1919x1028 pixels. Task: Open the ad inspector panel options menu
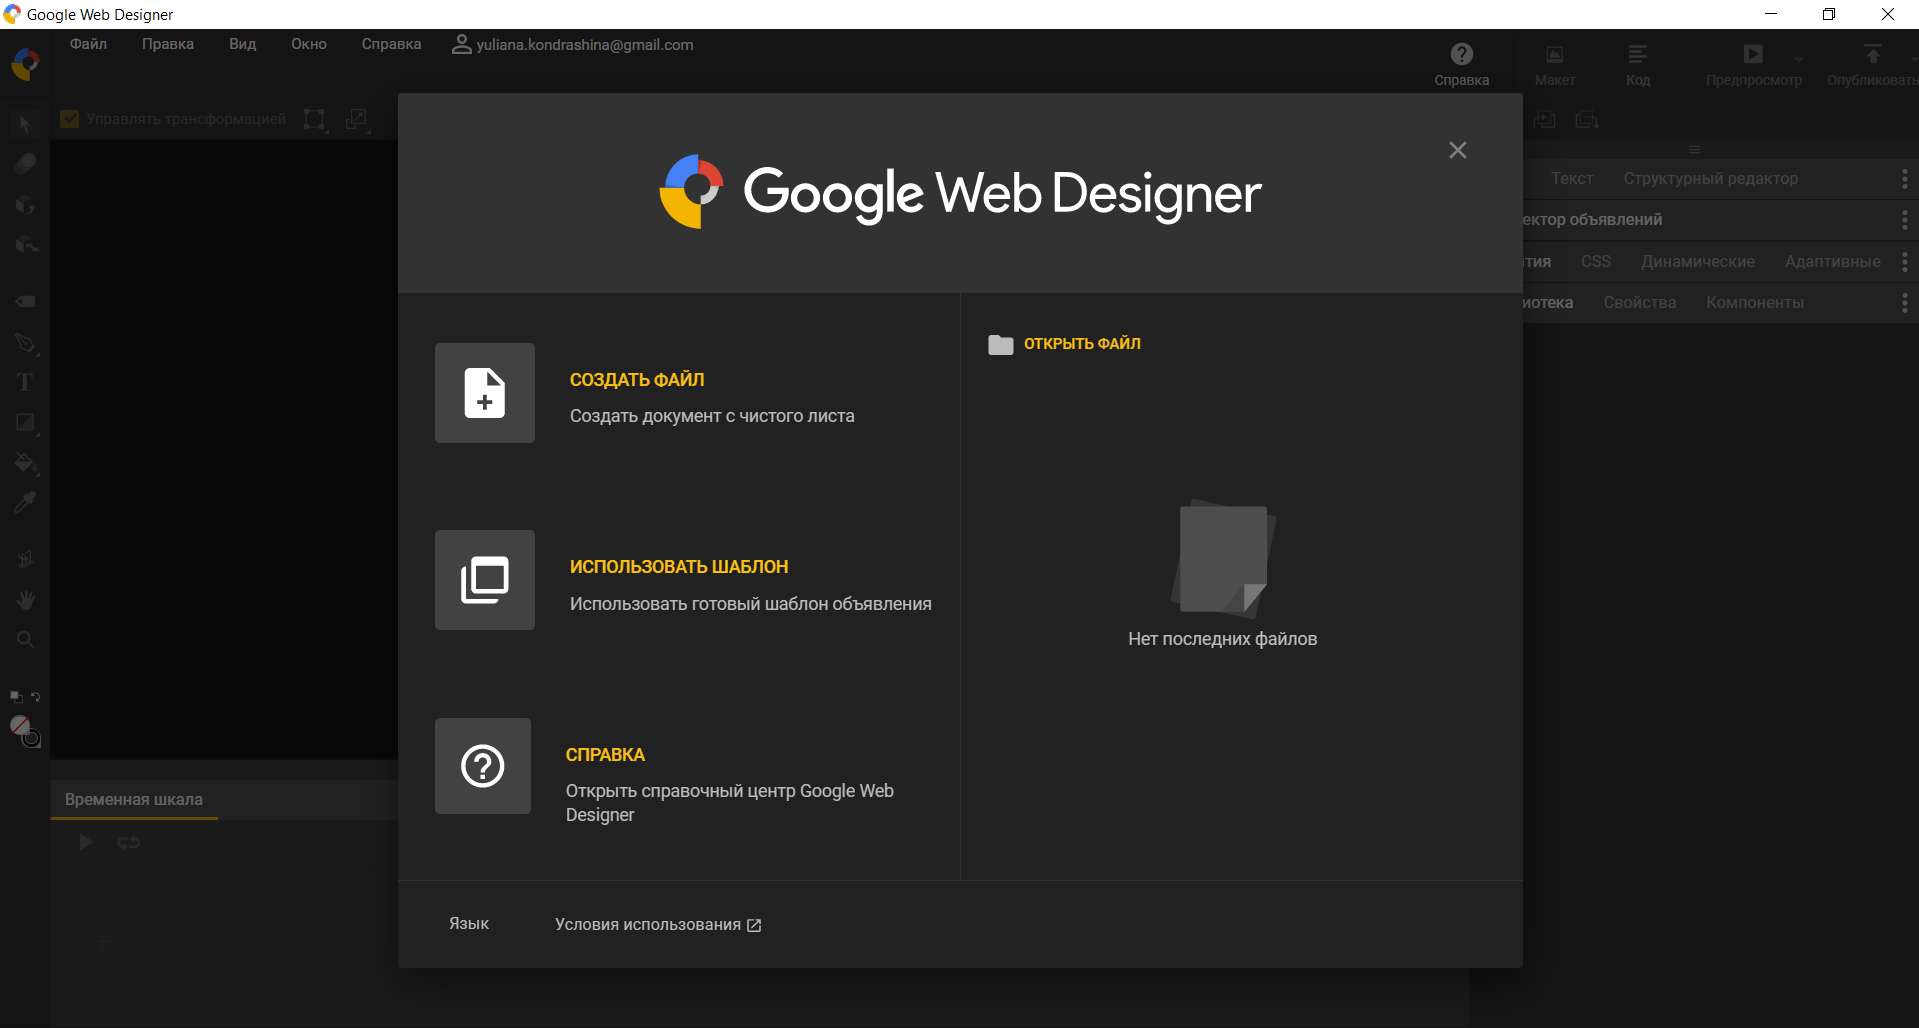click(1904, 220)
